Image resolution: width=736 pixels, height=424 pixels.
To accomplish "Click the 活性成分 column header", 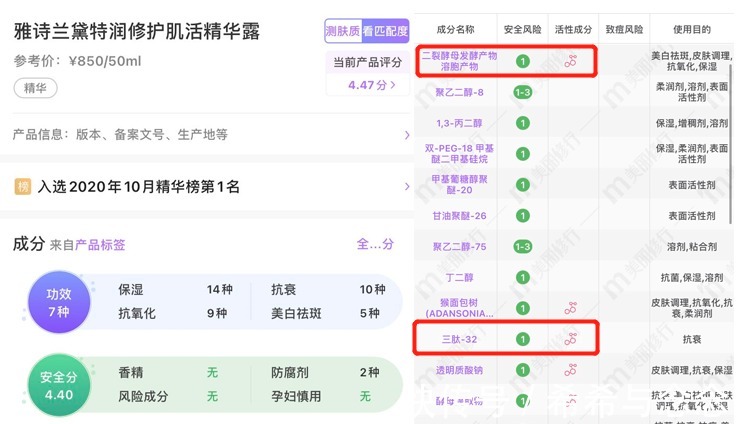I will [573, 30].
